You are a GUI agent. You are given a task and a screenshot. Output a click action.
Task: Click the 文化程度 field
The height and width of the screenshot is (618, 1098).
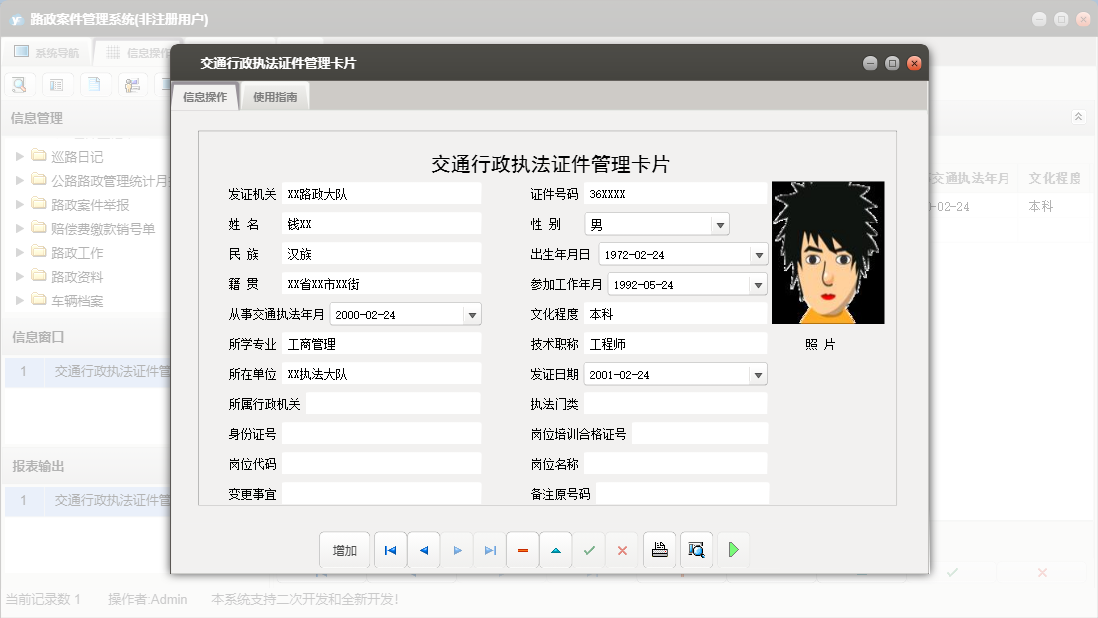click(676, 314)
